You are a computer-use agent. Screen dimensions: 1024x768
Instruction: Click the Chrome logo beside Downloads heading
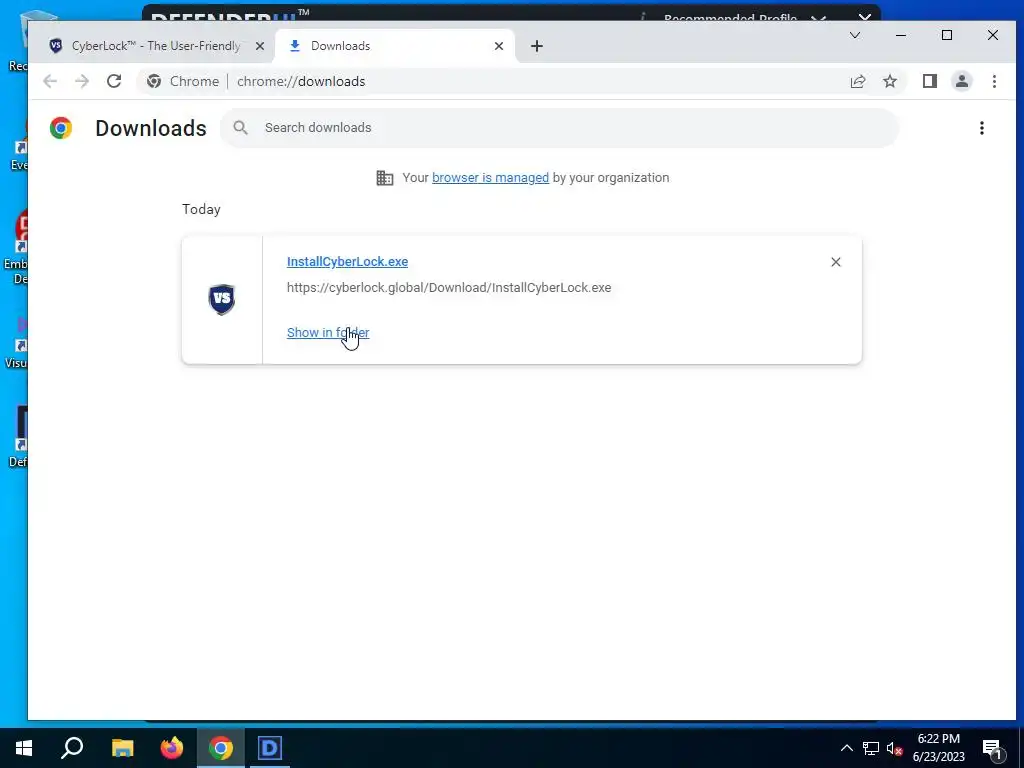pos(61,128)
